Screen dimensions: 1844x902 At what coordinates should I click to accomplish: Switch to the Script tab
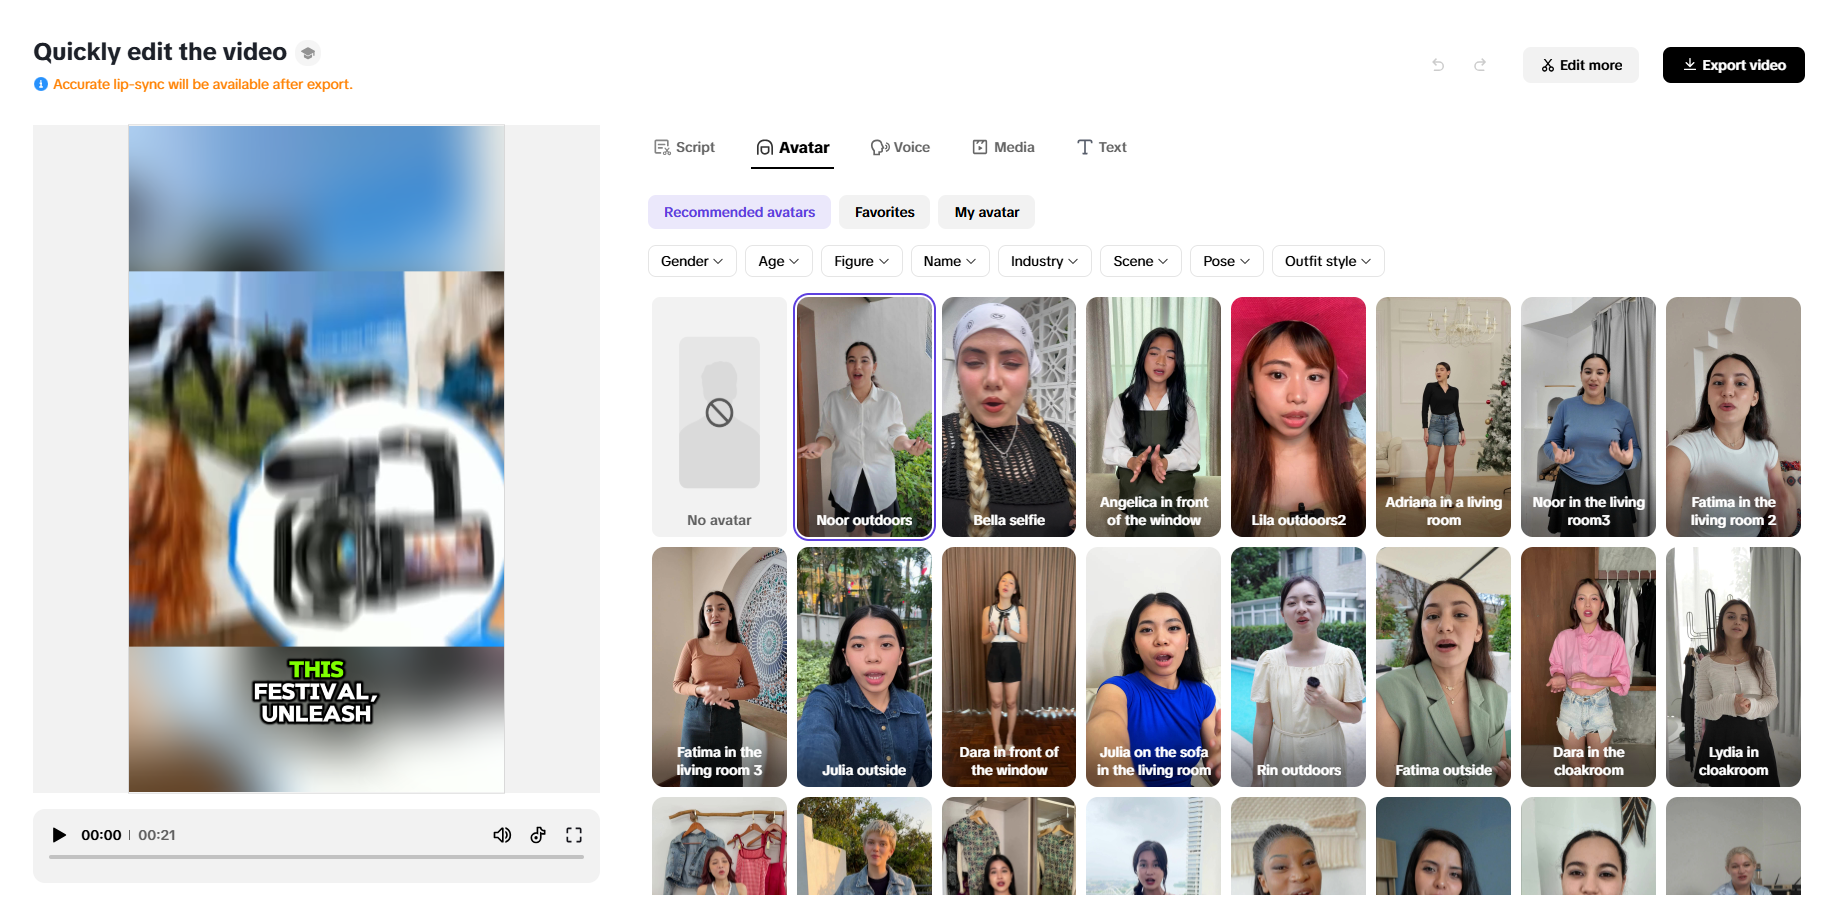coord(685,147)
